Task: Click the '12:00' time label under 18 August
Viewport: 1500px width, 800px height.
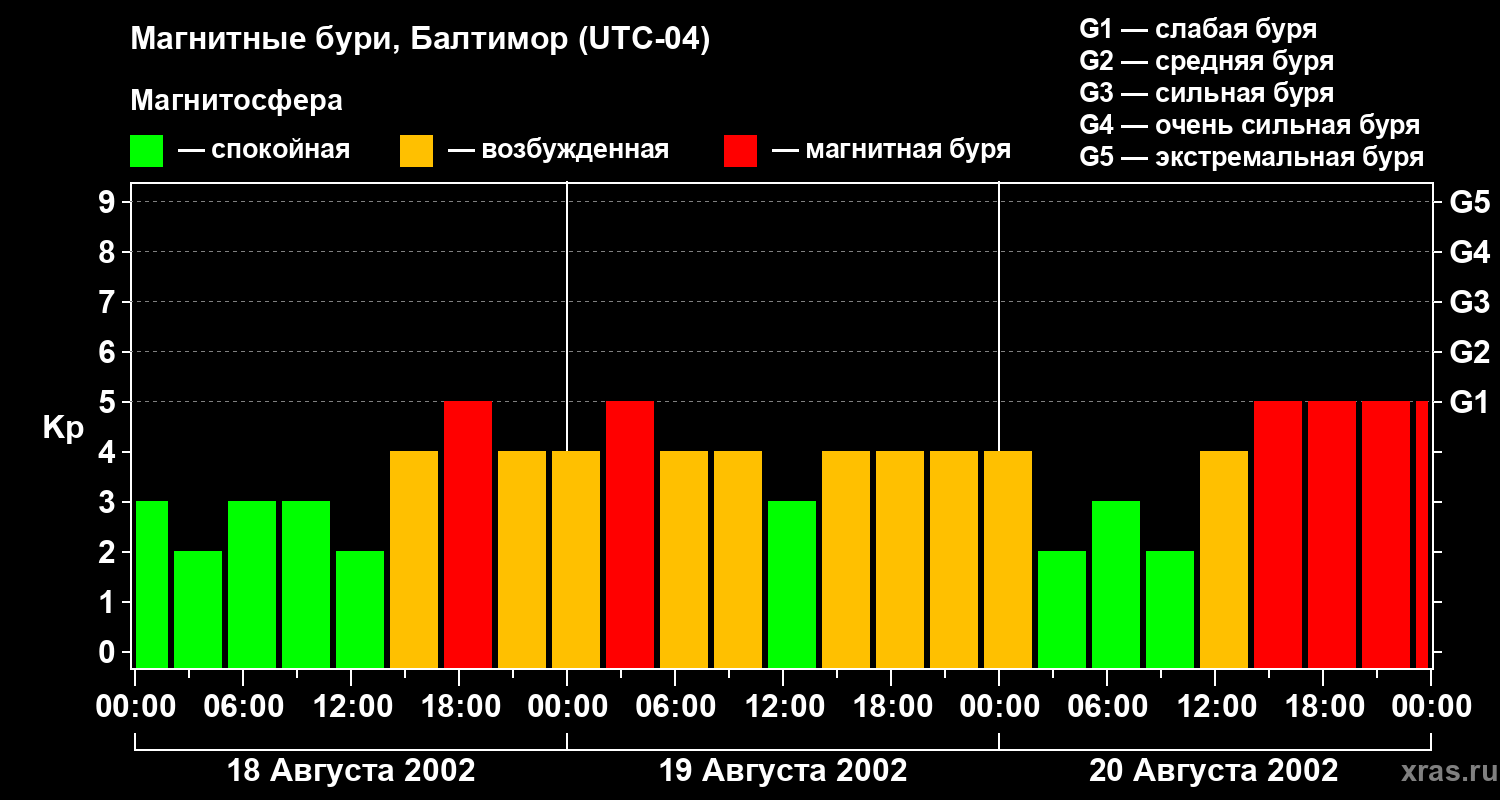Action: pyautogui.click(x=351, y=707)
